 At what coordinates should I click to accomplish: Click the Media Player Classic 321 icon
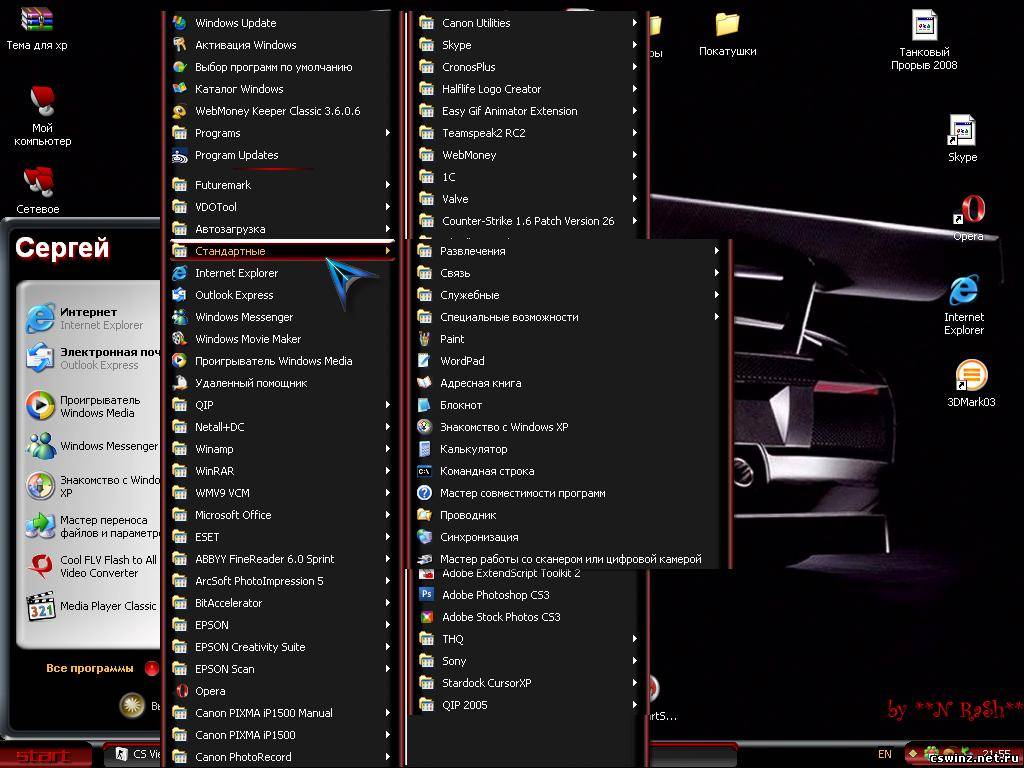pyautogui.click(x=40, y=606)
